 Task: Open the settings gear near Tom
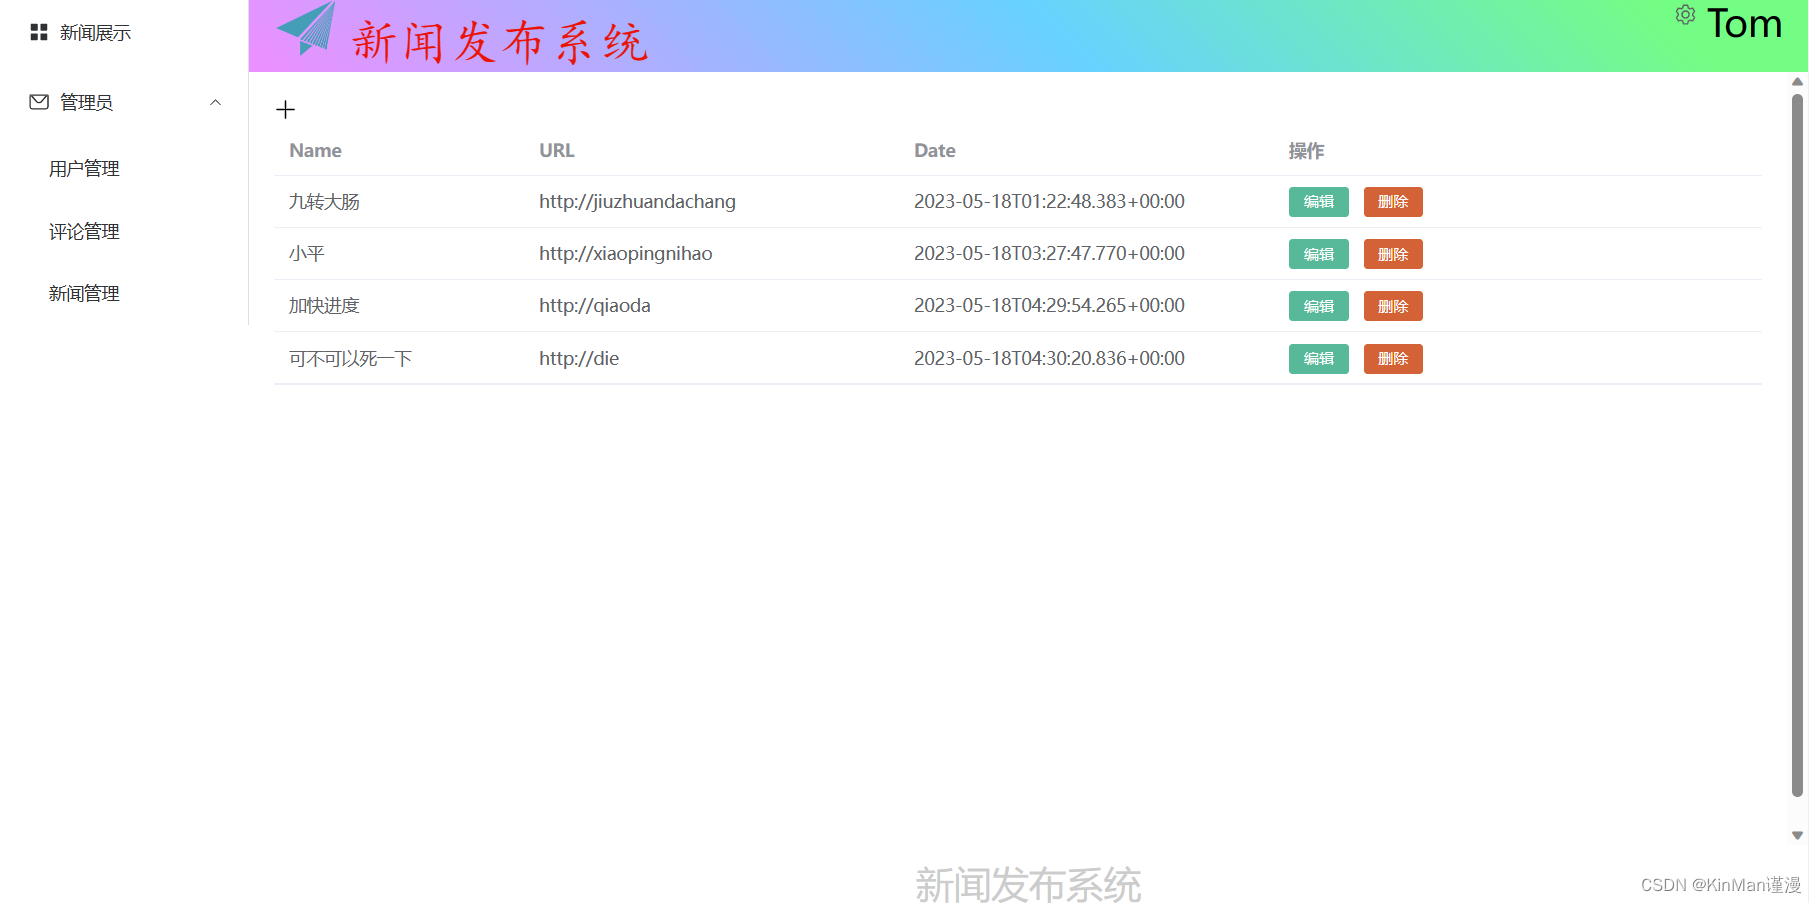[x=1685, y=15]
